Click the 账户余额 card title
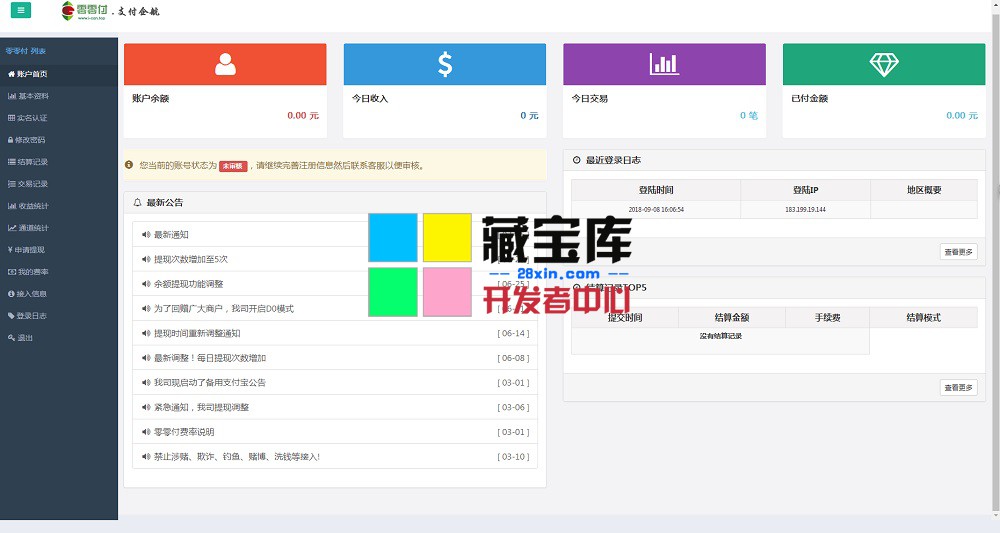Viewport: 1000px width, 533px height. pyautogui.click(x=151, y=99)
